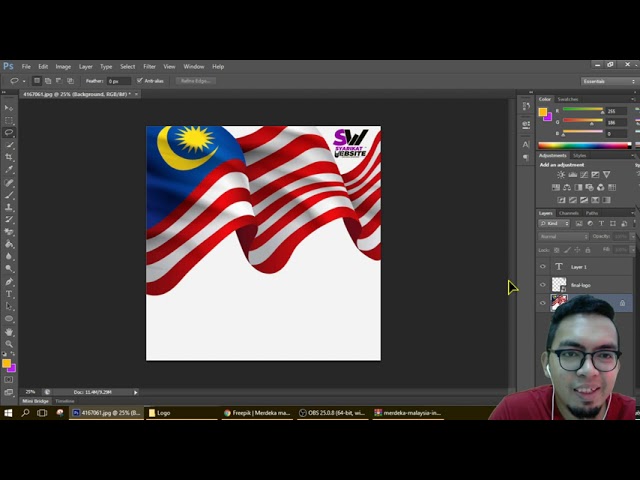The image size is (640, 480).
Task: Open OBS from the taskbar
Action: coord(332,413)
